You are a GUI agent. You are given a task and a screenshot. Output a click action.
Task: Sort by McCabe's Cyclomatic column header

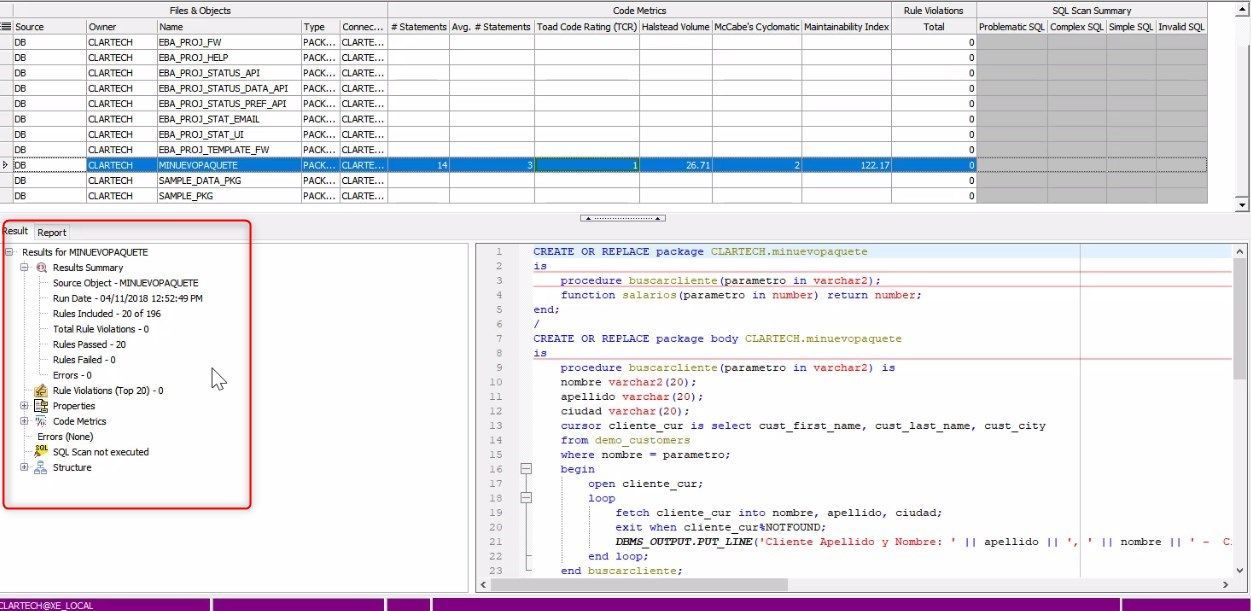(757, 27)
